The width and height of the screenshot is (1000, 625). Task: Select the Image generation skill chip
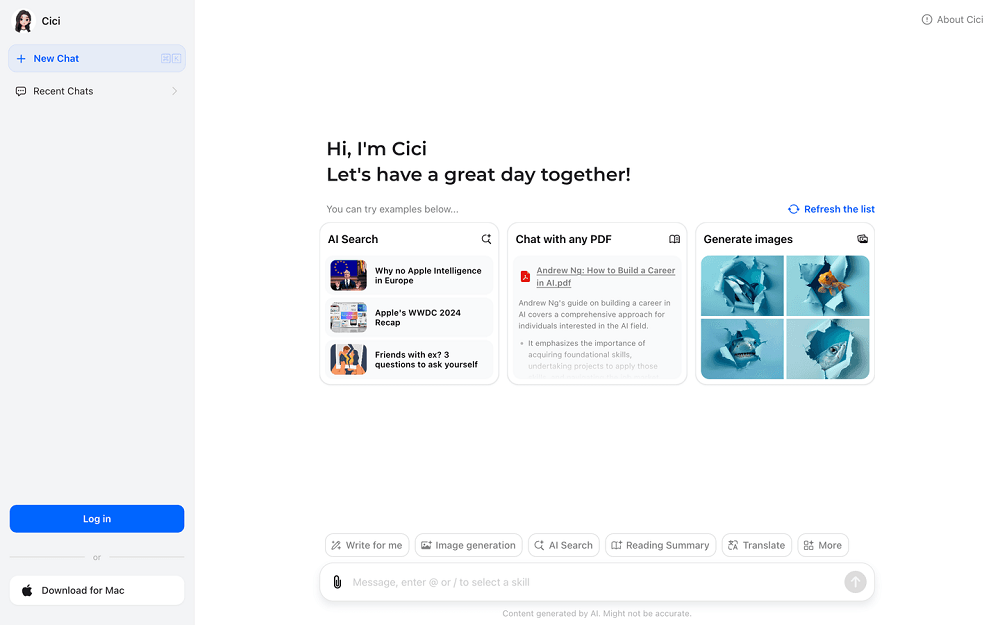coord(468,545)
